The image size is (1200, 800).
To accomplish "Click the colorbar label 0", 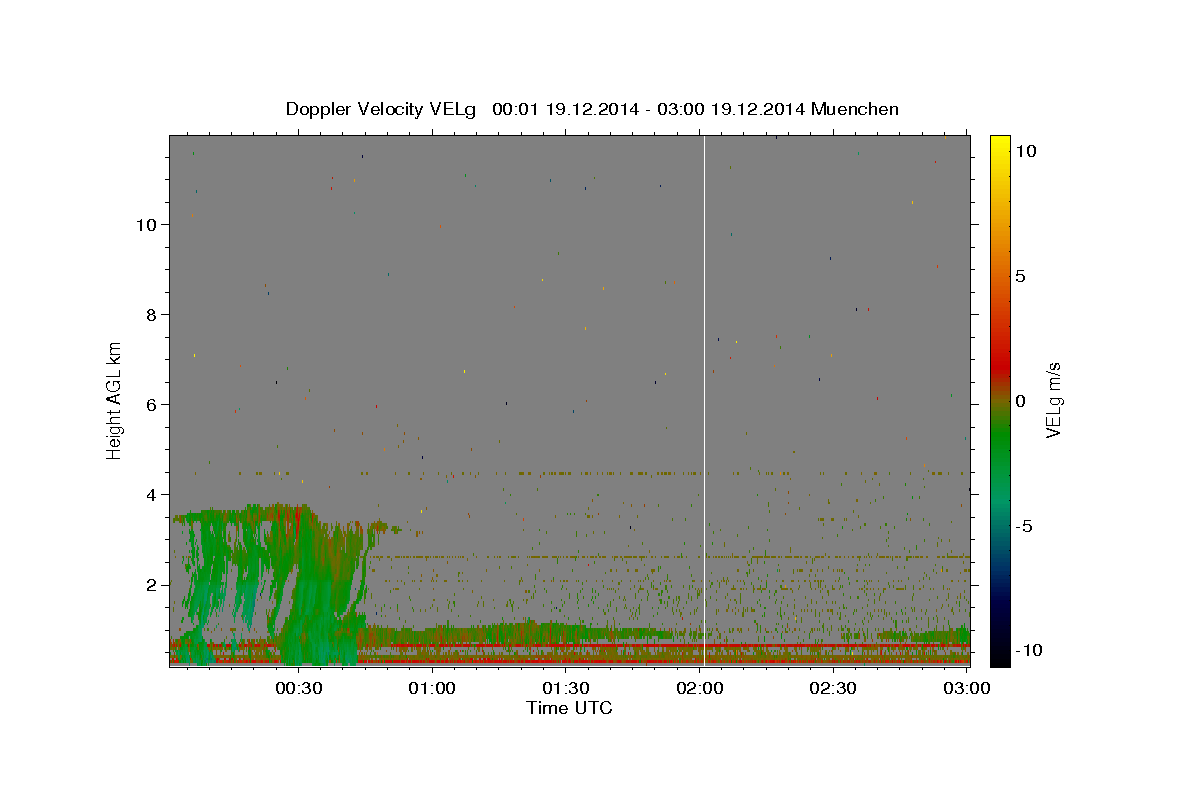I will (x=1020, y=400).
